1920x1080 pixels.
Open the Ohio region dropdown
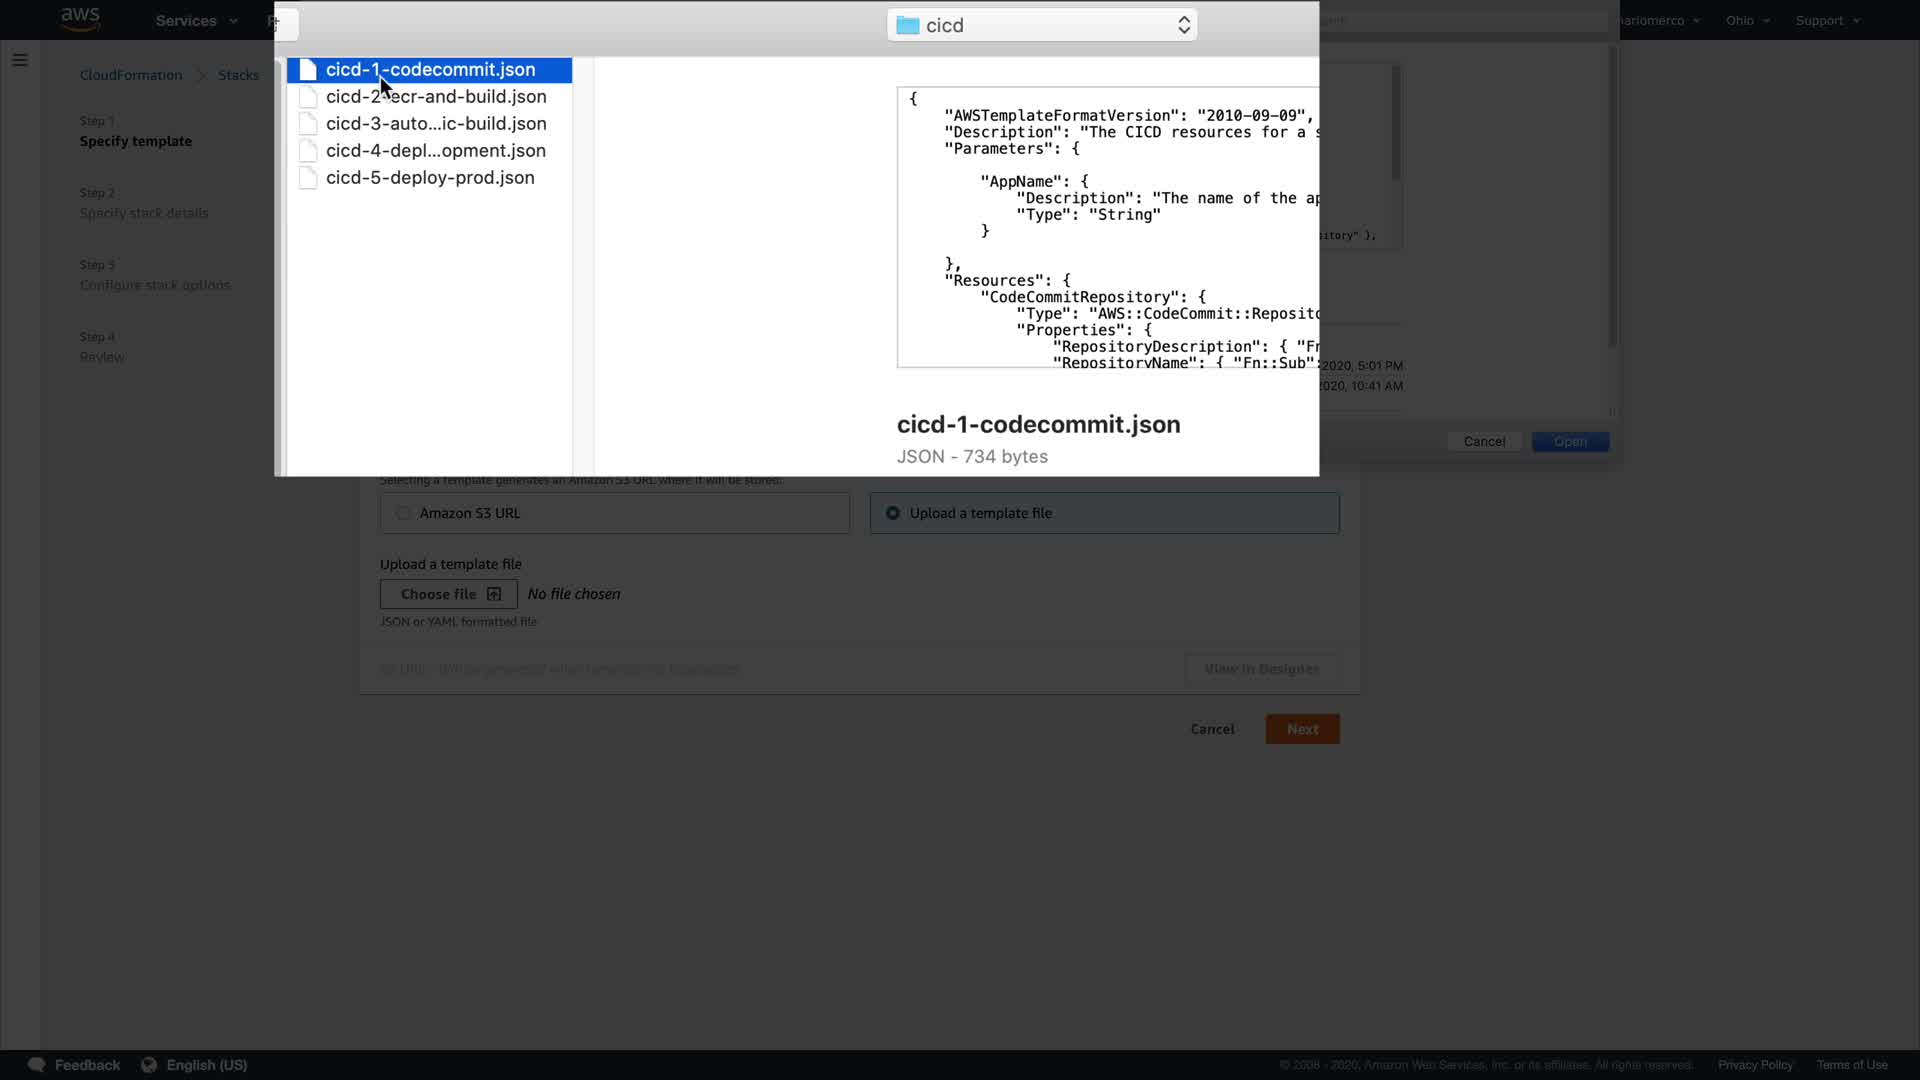point(1747,20)
